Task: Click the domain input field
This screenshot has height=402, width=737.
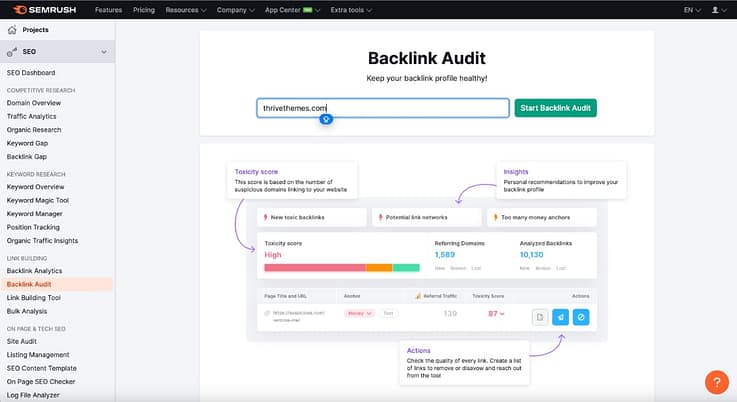Action: click(x=383, y=108)
